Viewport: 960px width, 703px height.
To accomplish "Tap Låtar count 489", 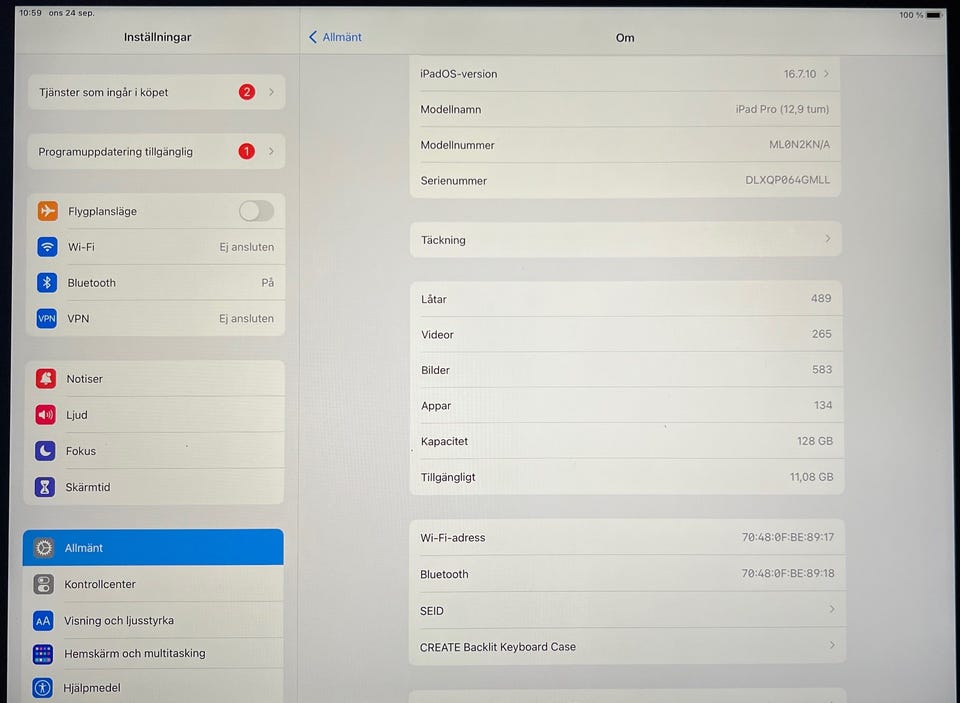I will [821, 298].
